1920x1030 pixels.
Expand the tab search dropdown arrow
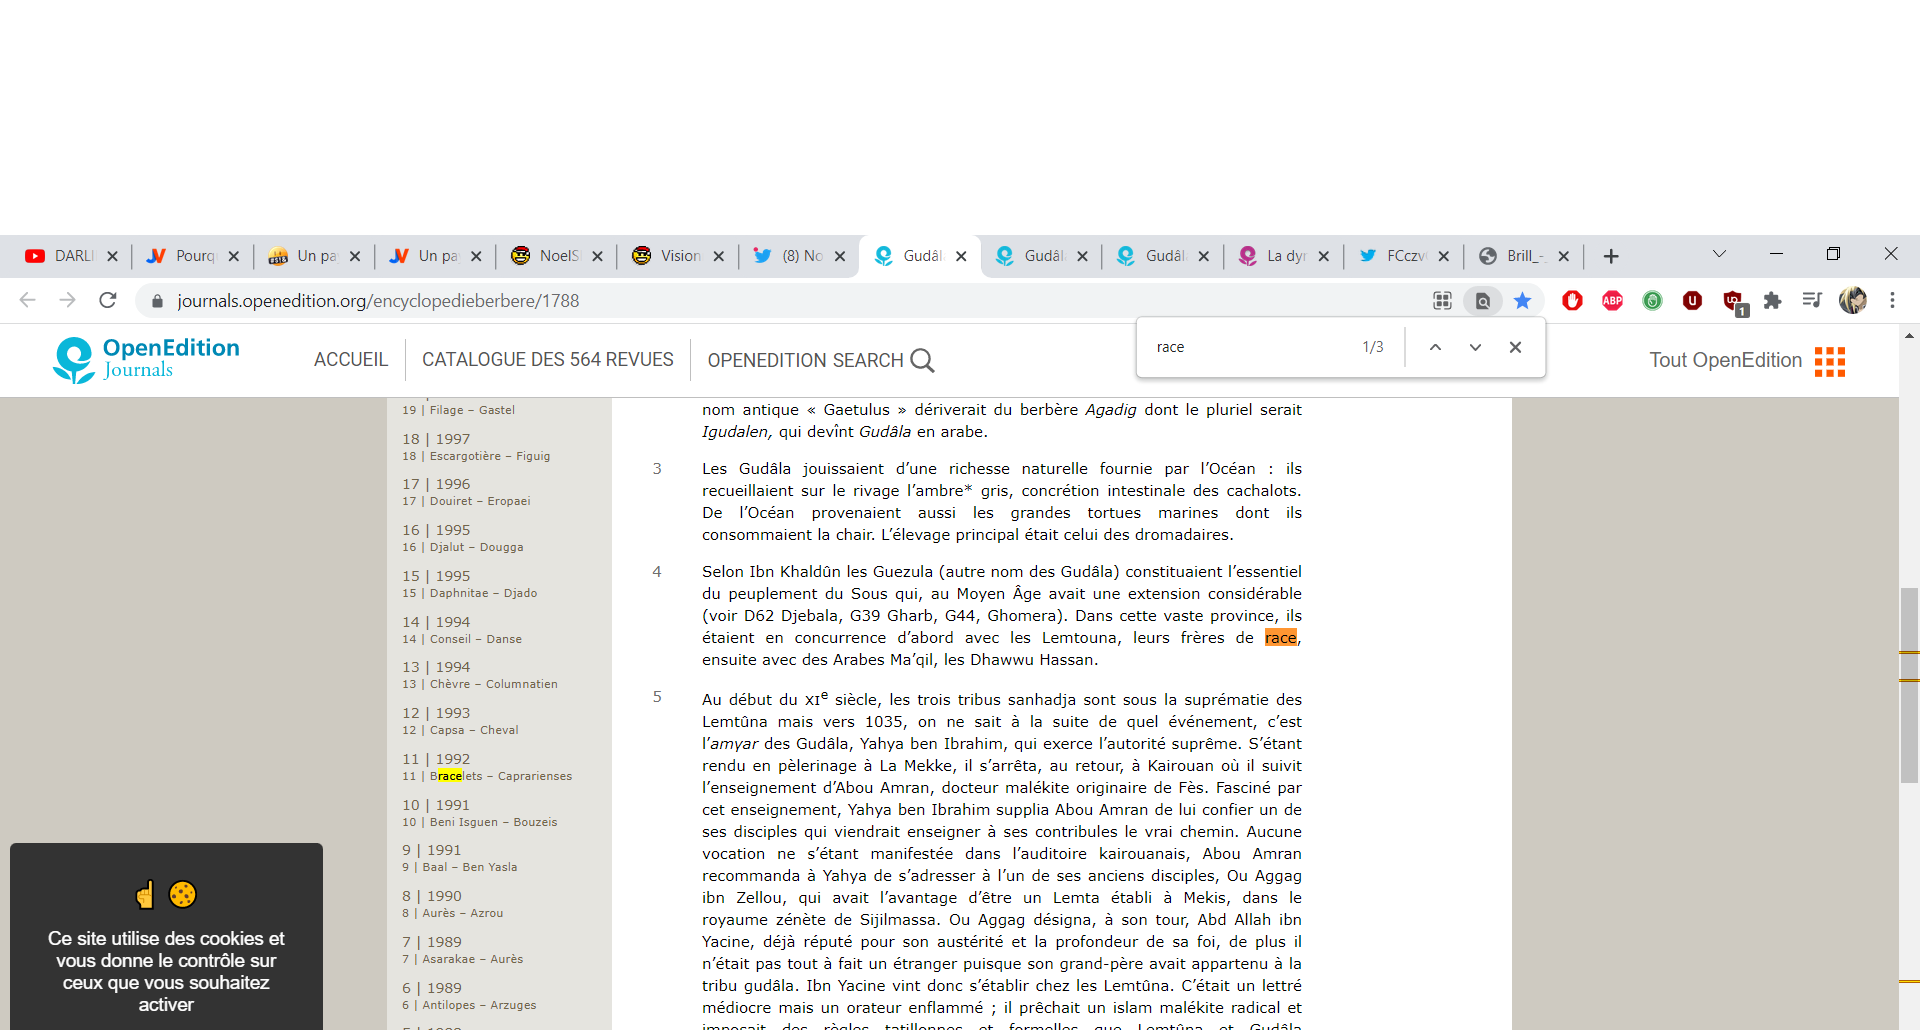[x=1719, y=254]
